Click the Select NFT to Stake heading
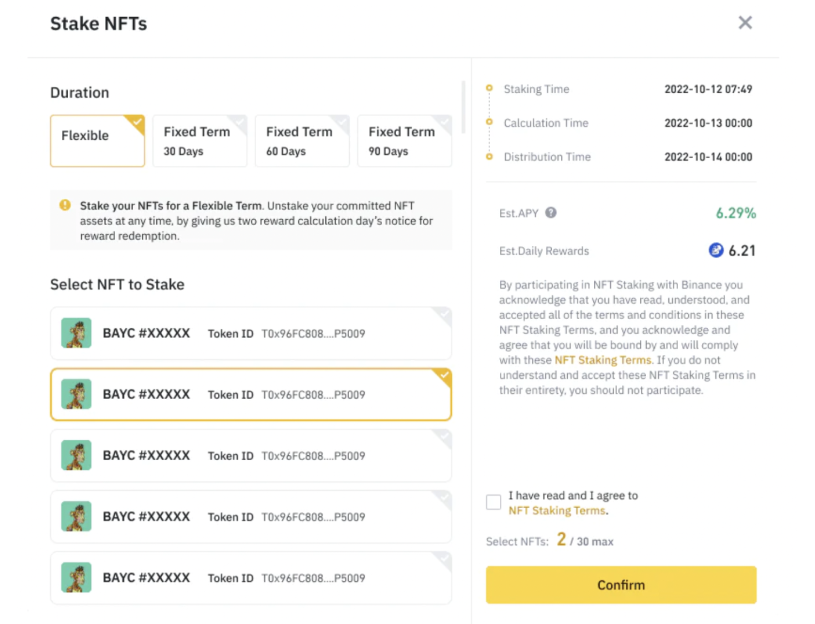Image resolution: width=815 pixels, height=624 pixels. 117,285
